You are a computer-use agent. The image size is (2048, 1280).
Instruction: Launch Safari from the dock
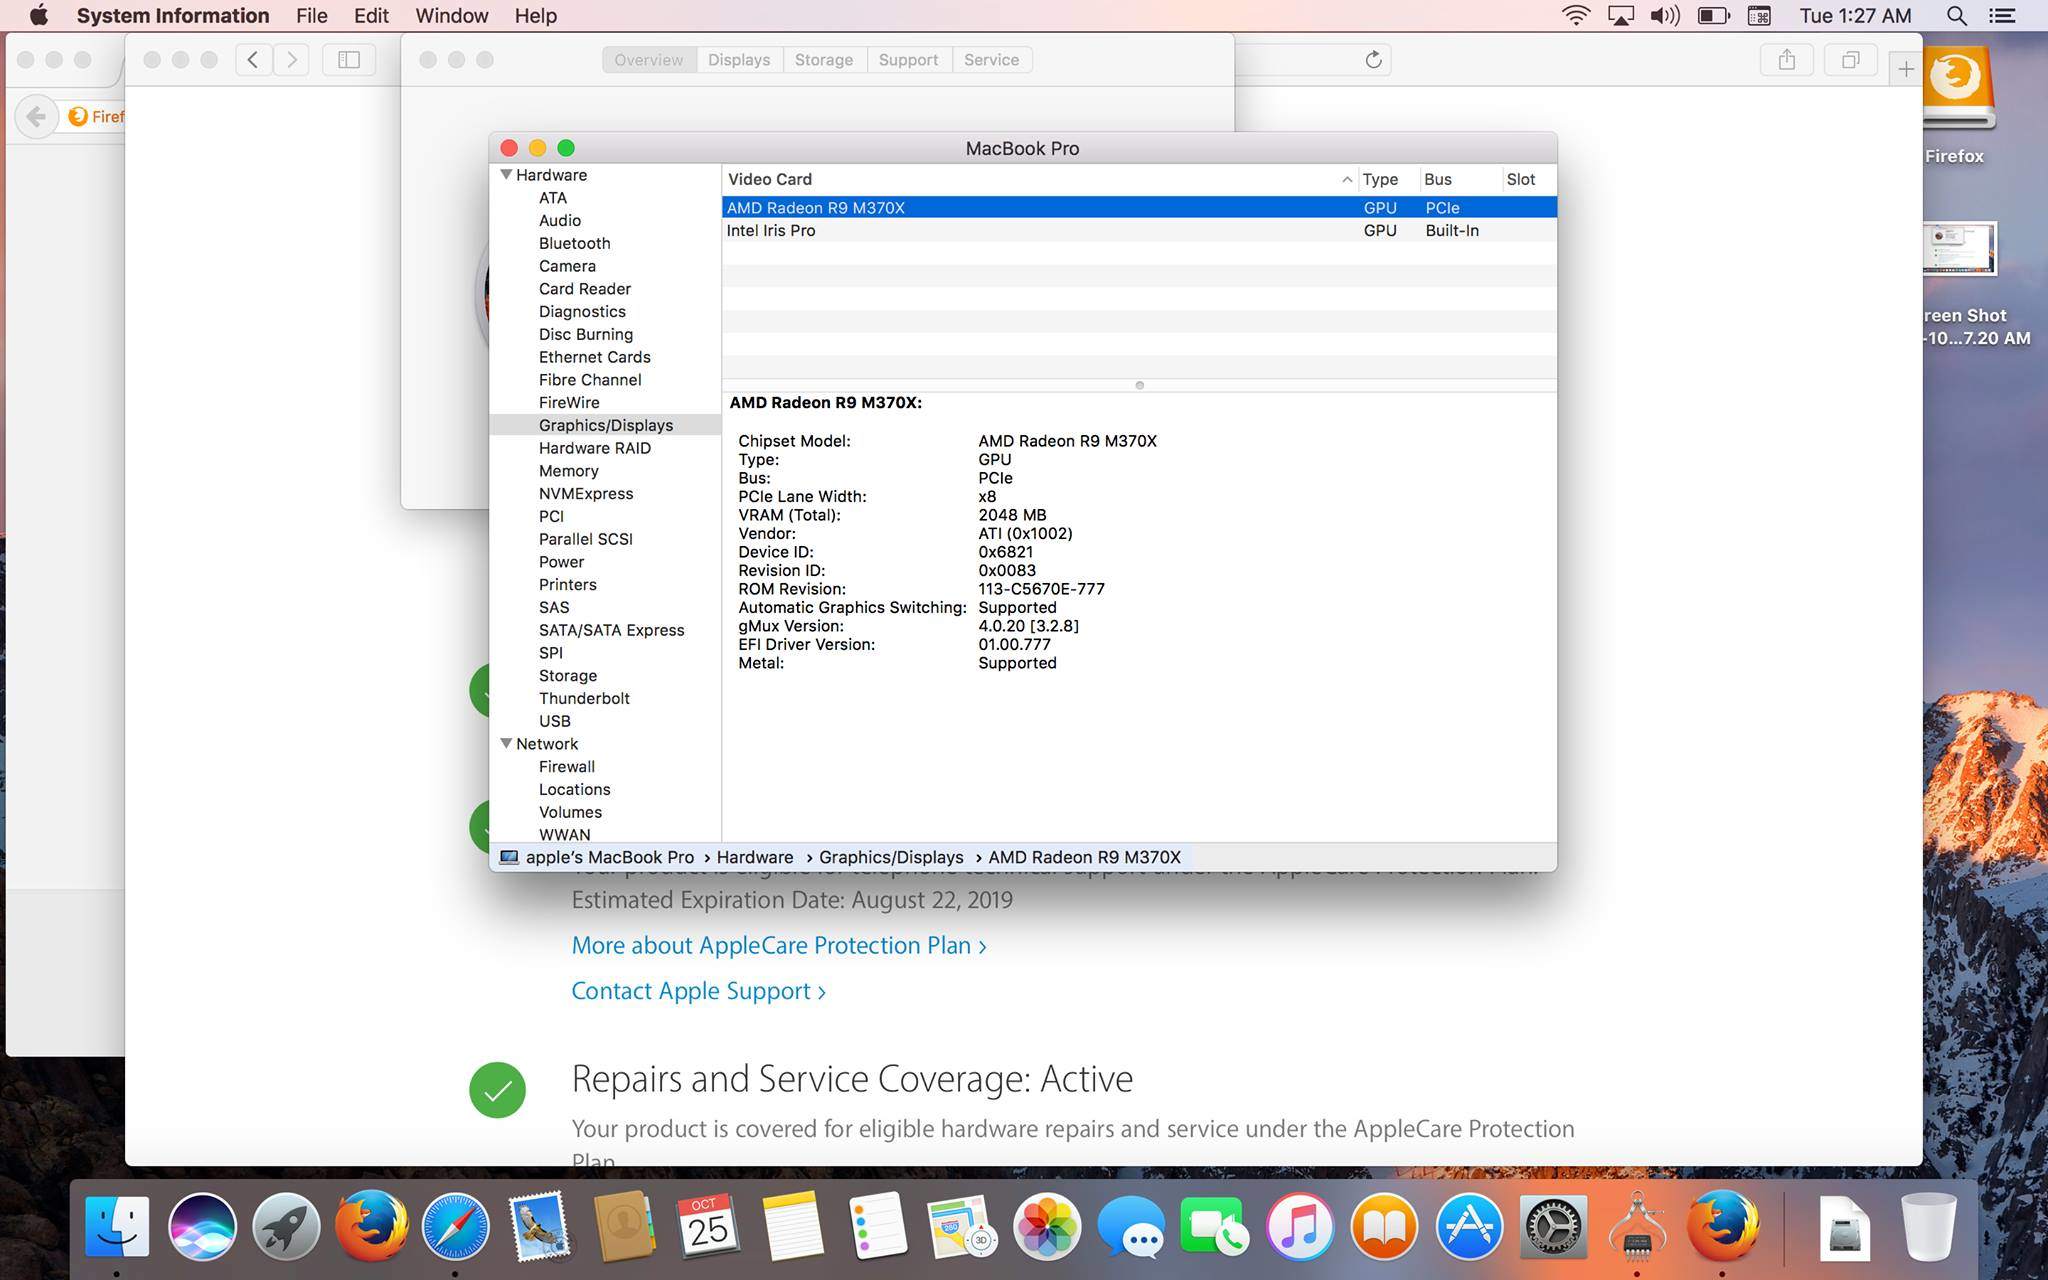click(455, 1227)
